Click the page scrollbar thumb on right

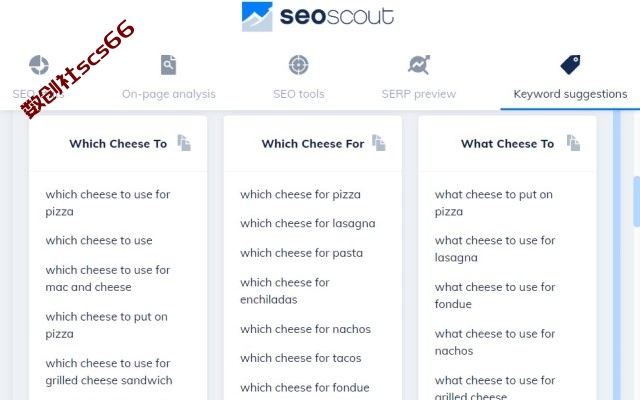[x=636, y=201]
